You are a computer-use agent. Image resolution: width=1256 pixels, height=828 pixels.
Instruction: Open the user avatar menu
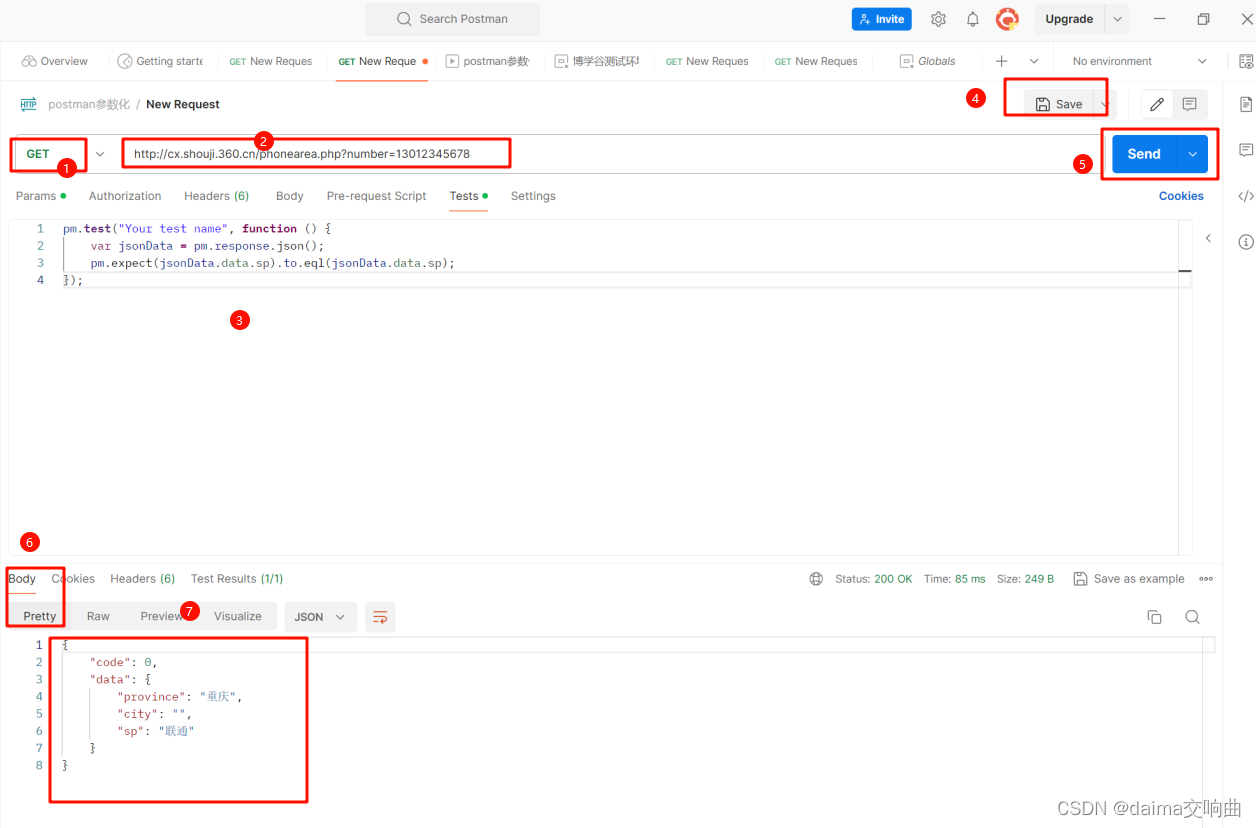pos(1007,19)
